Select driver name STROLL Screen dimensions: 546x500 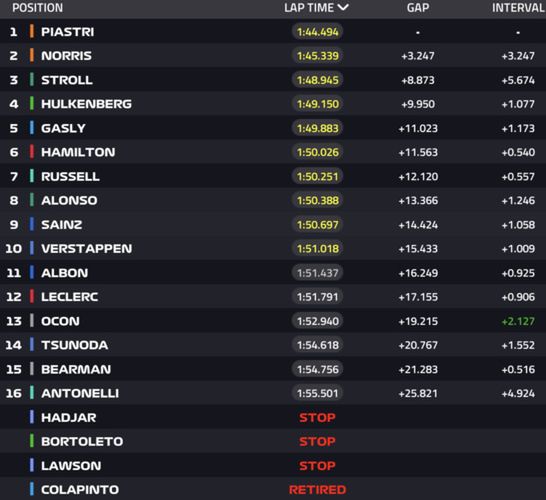(x=67, y=80)
